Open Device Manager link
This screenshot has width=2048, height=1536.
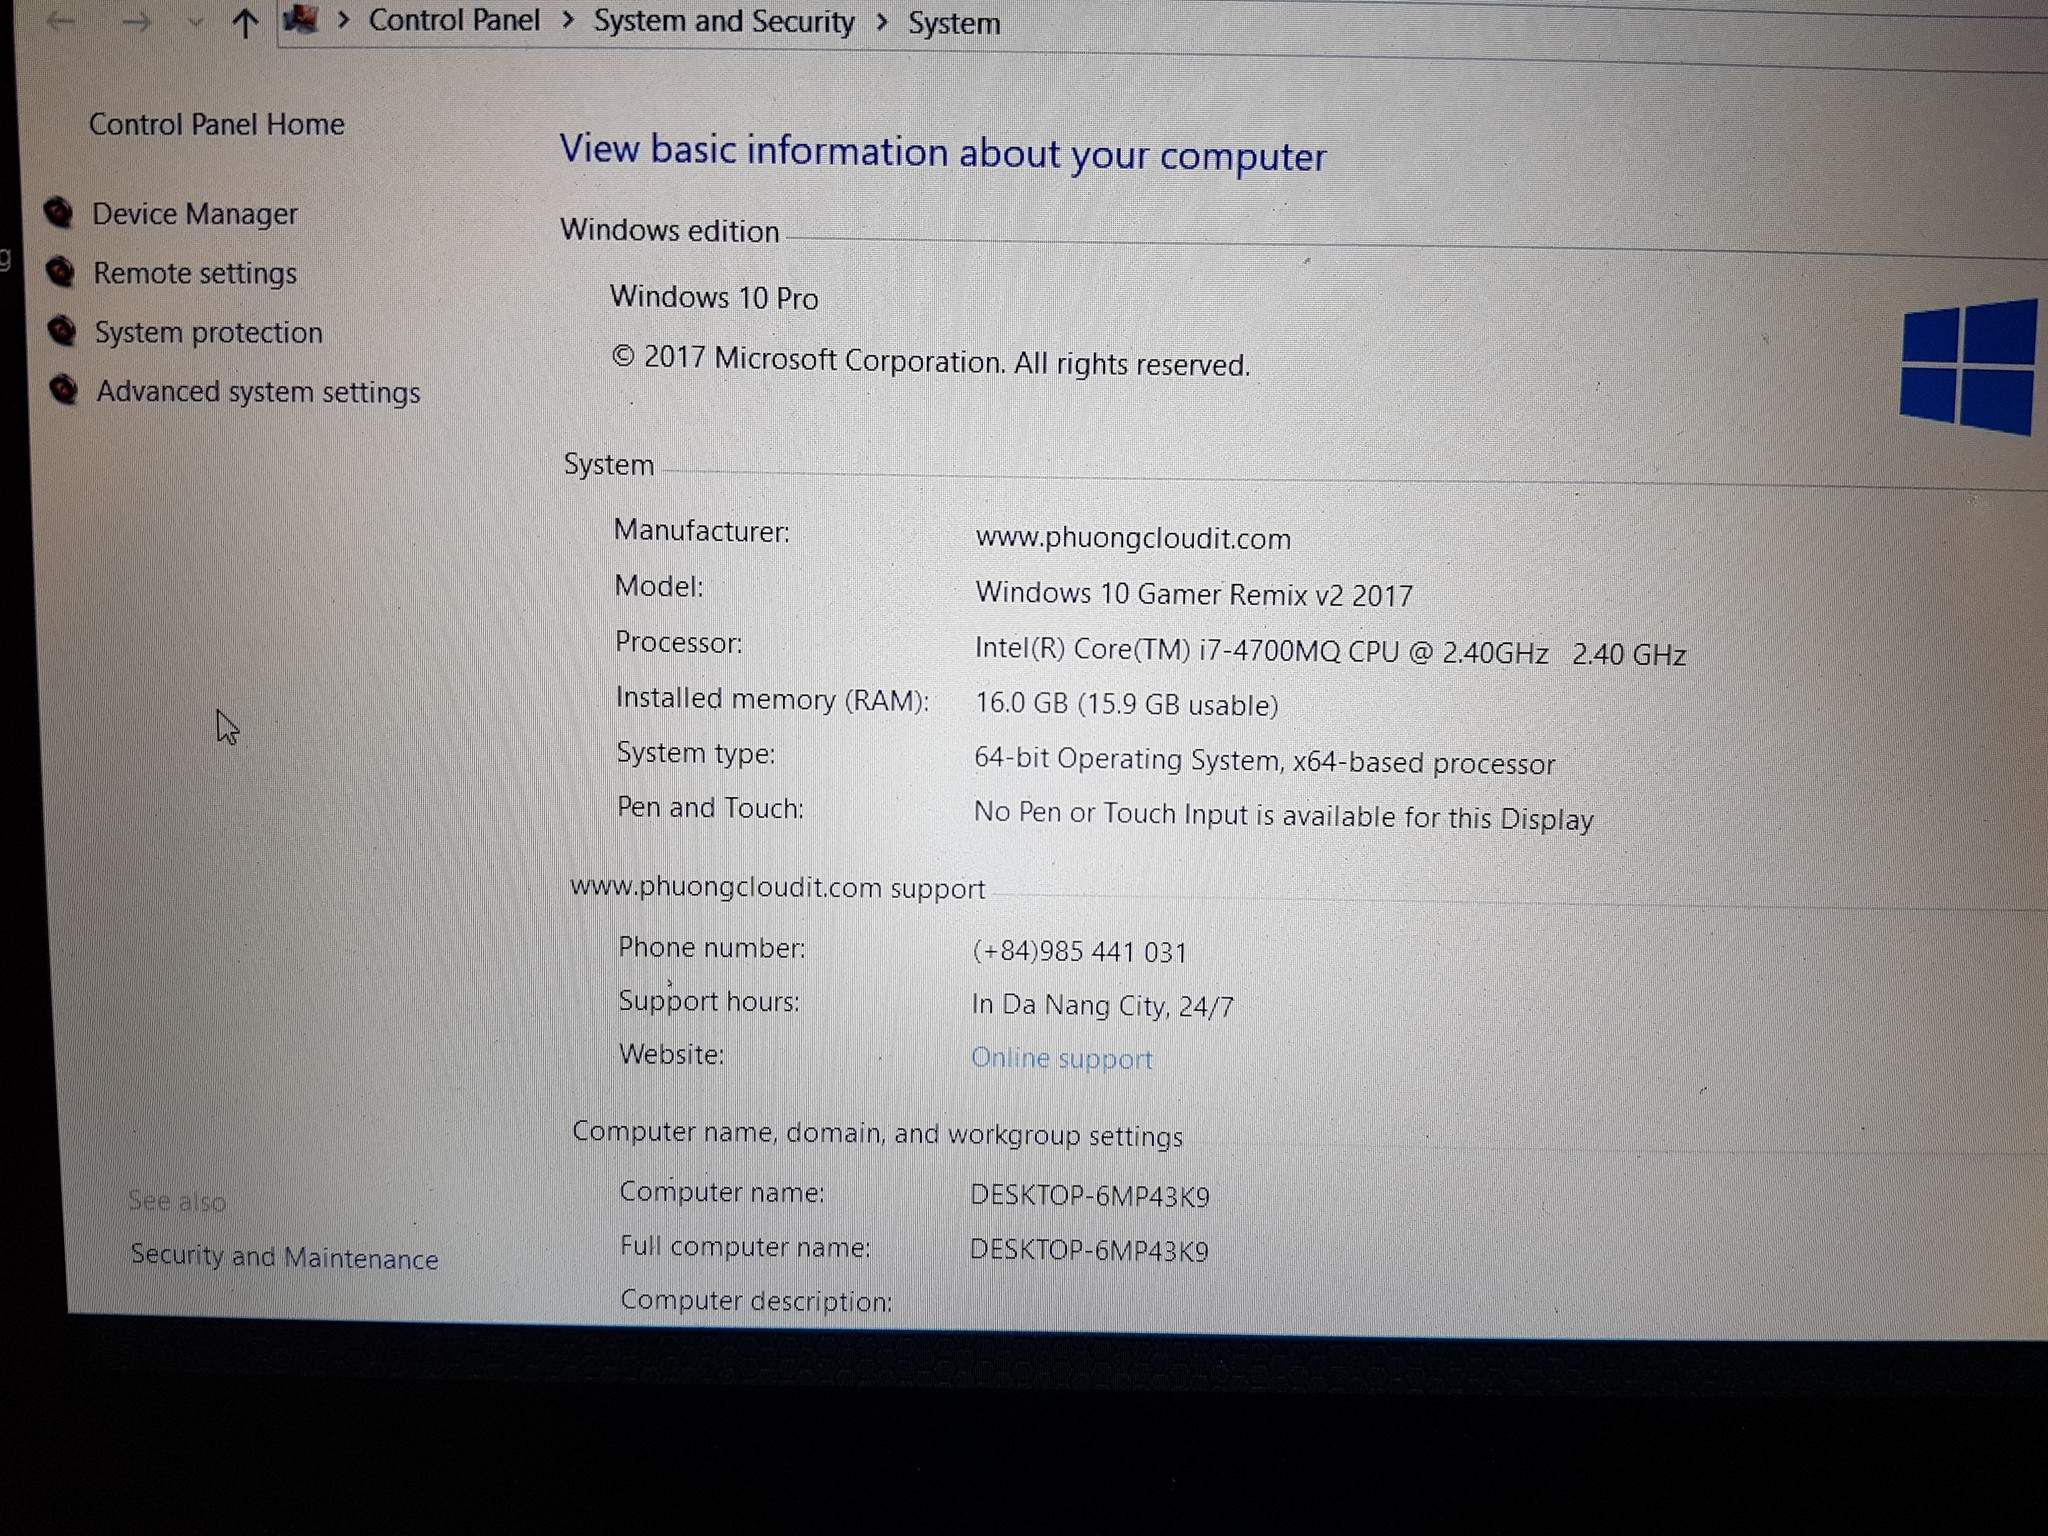[195, 214]
